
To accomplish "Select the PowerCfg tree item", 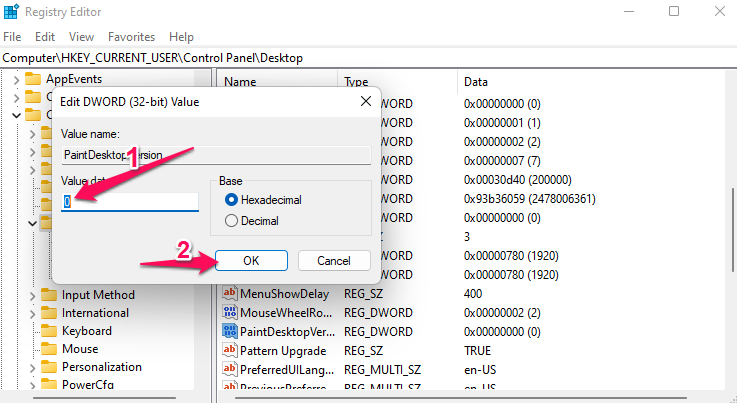I will pos(88,385).
